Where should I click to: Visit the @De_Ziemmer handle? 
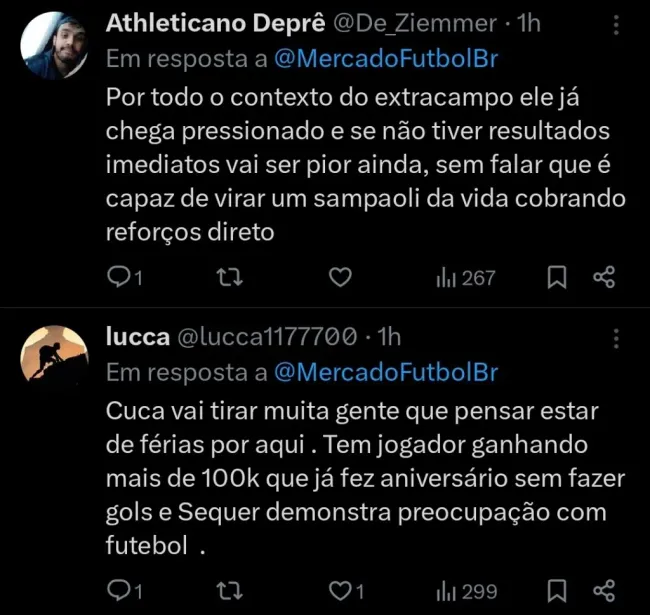coord(414,22)
